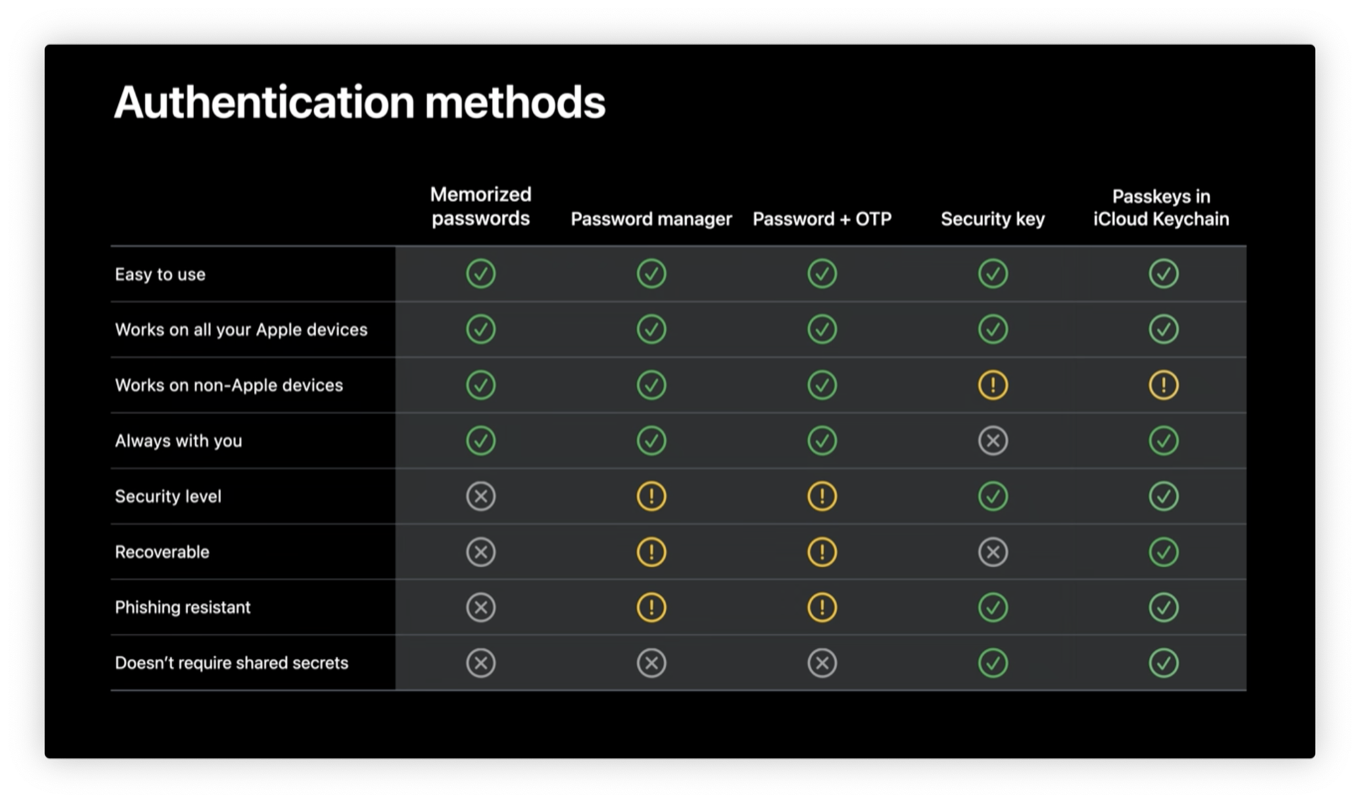Select the Password manager column header

coord(651,219)
